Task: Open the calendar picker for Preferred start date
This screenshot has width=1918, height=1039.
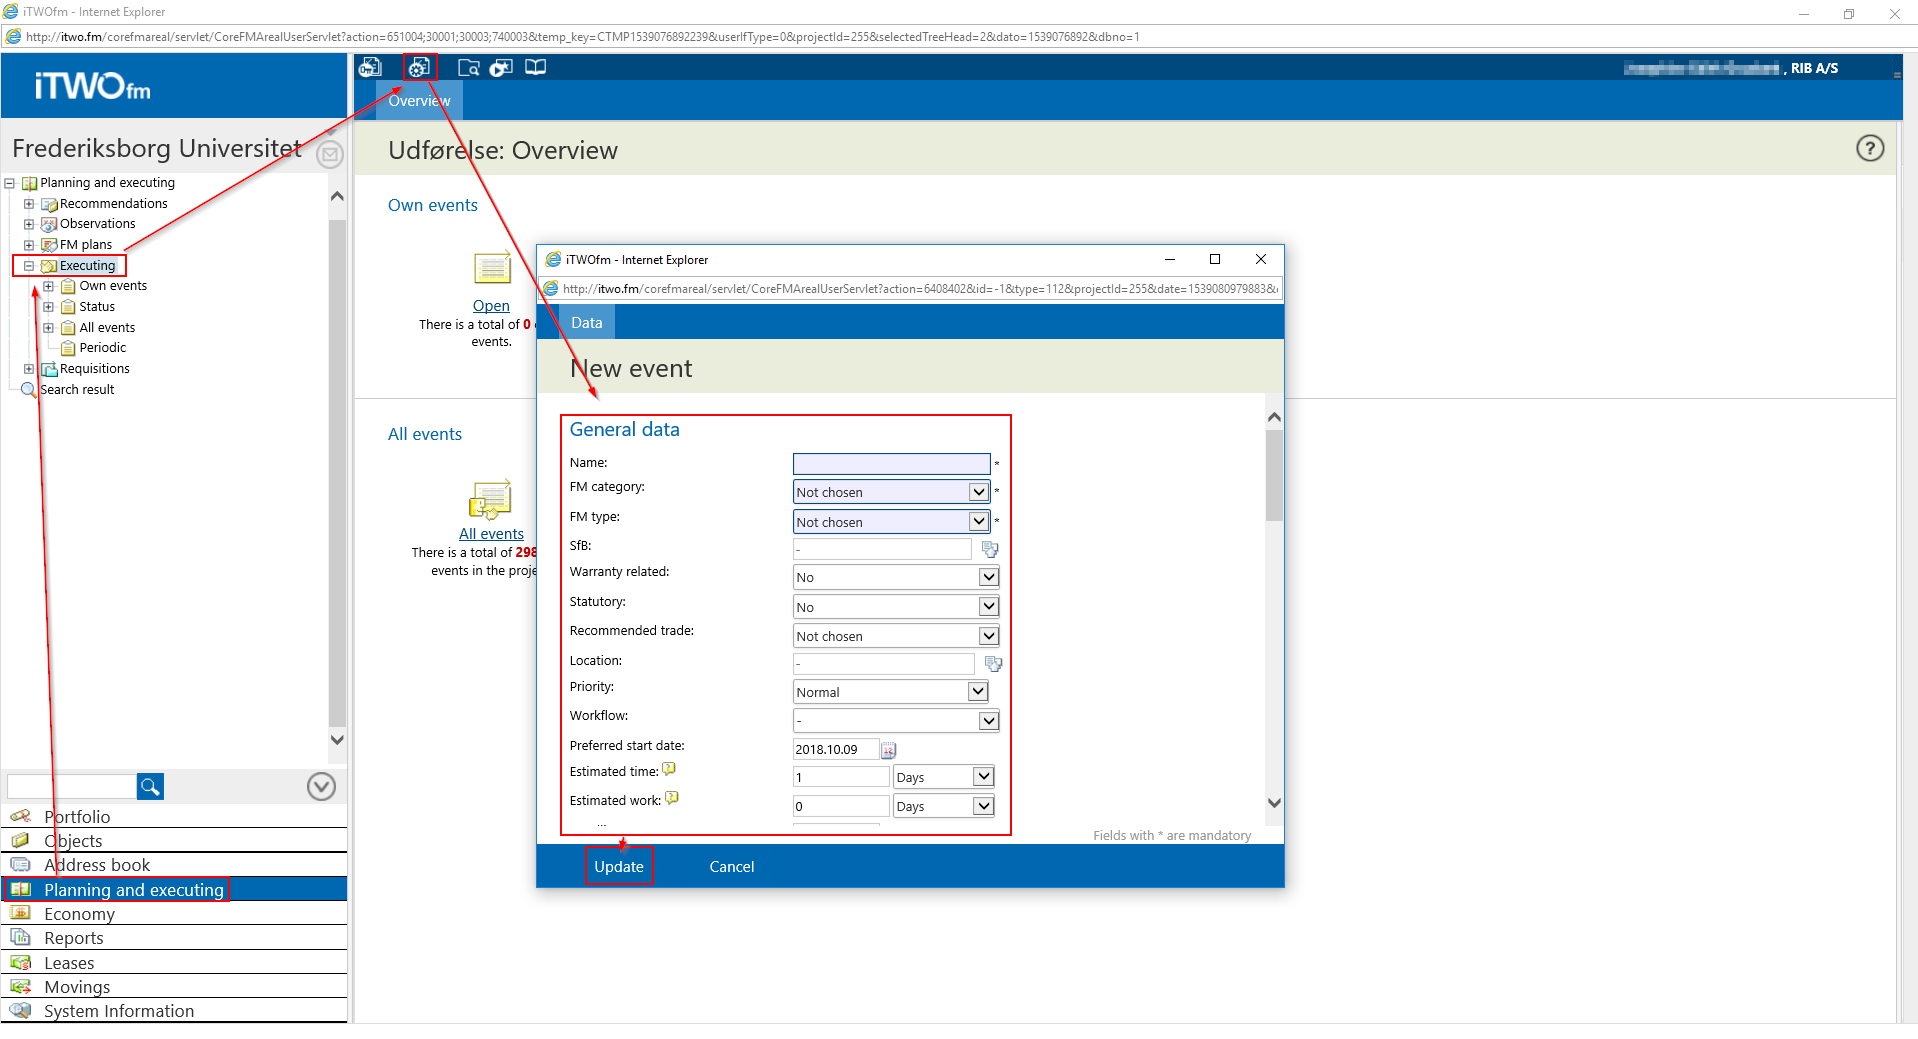Action: pos(888,750)
